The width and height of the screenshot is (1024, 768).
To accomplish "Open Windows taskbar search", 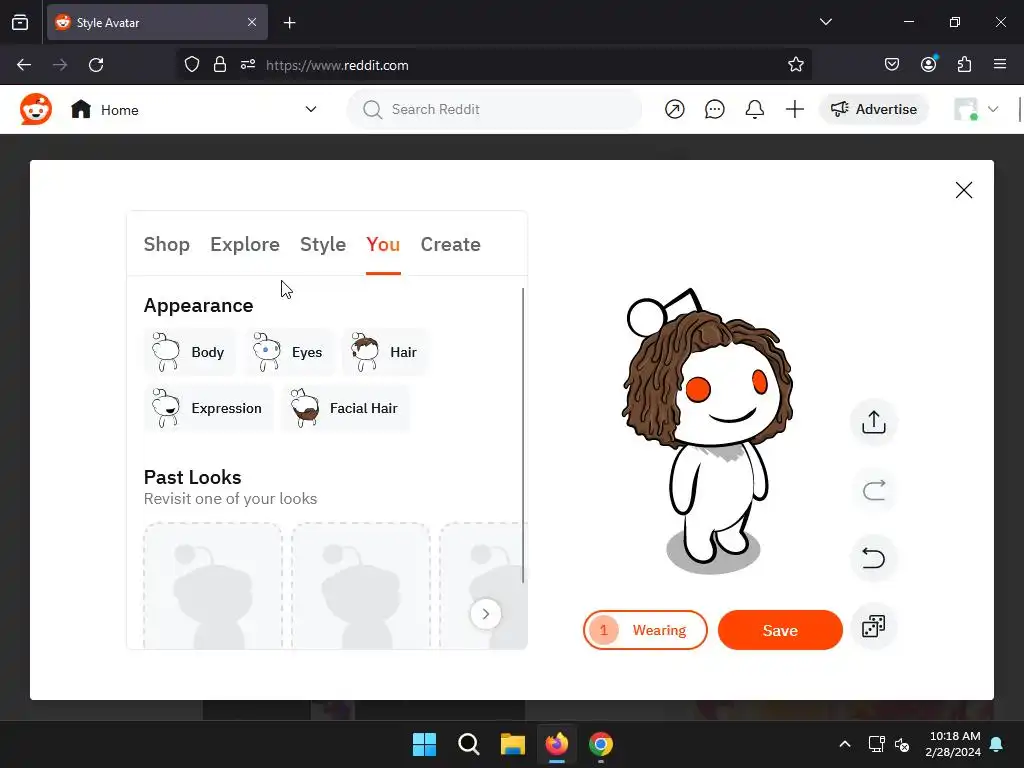I will [469, 744].
